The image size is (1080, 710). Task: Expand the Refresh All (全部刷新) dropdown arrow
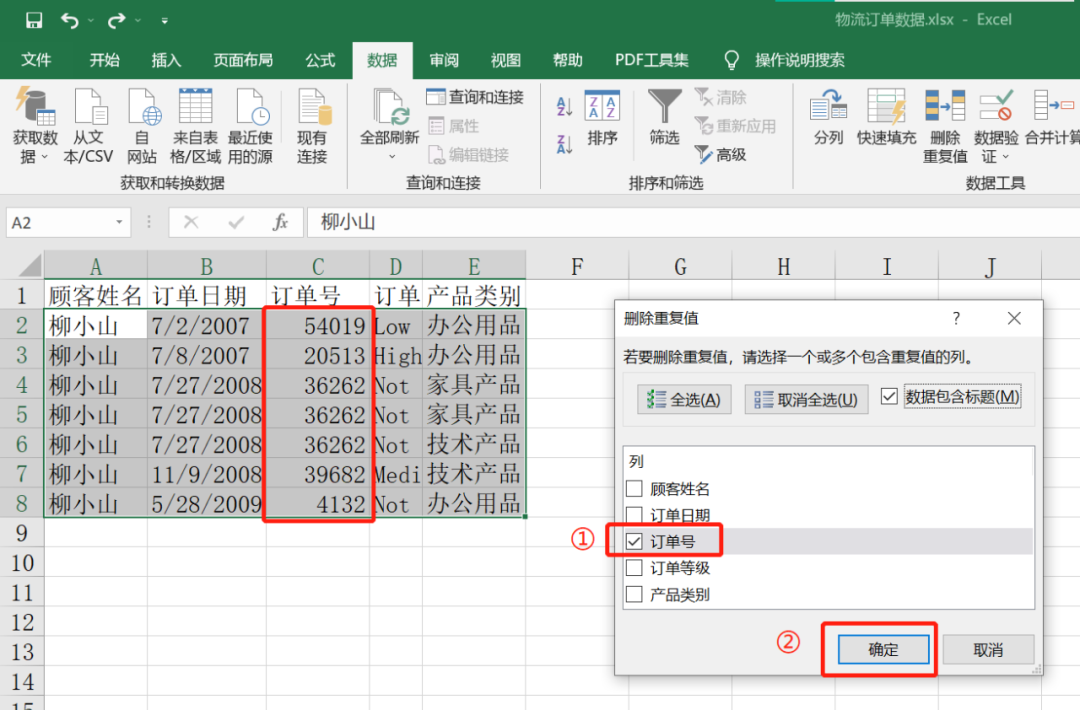pos(392,156)
